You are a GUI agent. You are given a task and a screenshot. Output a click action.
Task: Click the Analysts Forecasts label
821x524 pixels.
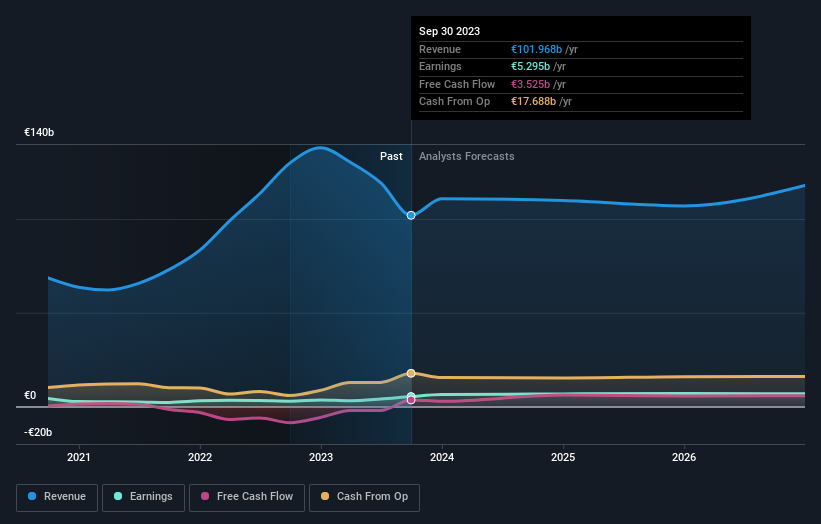[x=467, y=156]
